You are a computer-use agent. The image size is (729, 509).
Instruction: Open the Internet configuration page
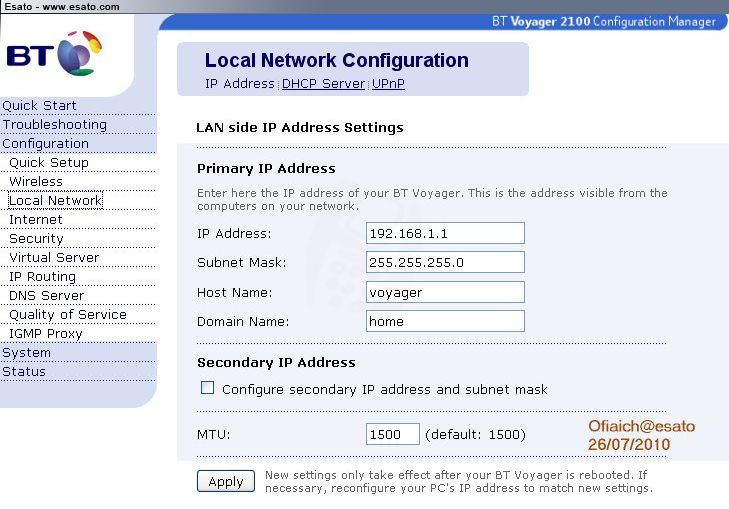pos(36,219)
